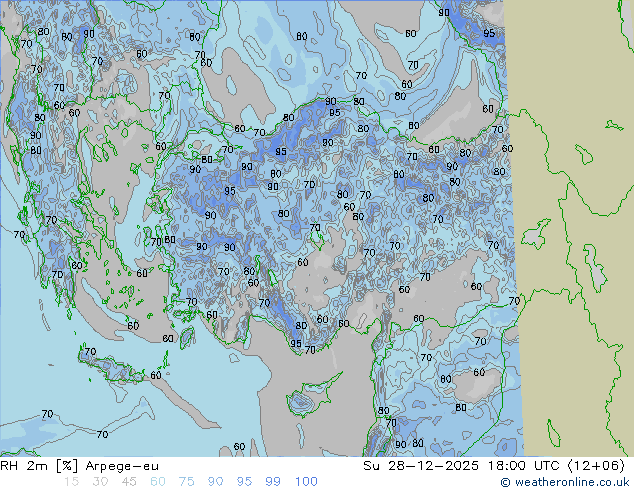
Task: Click the legend value 60 below the title
Action: point(158,482)
